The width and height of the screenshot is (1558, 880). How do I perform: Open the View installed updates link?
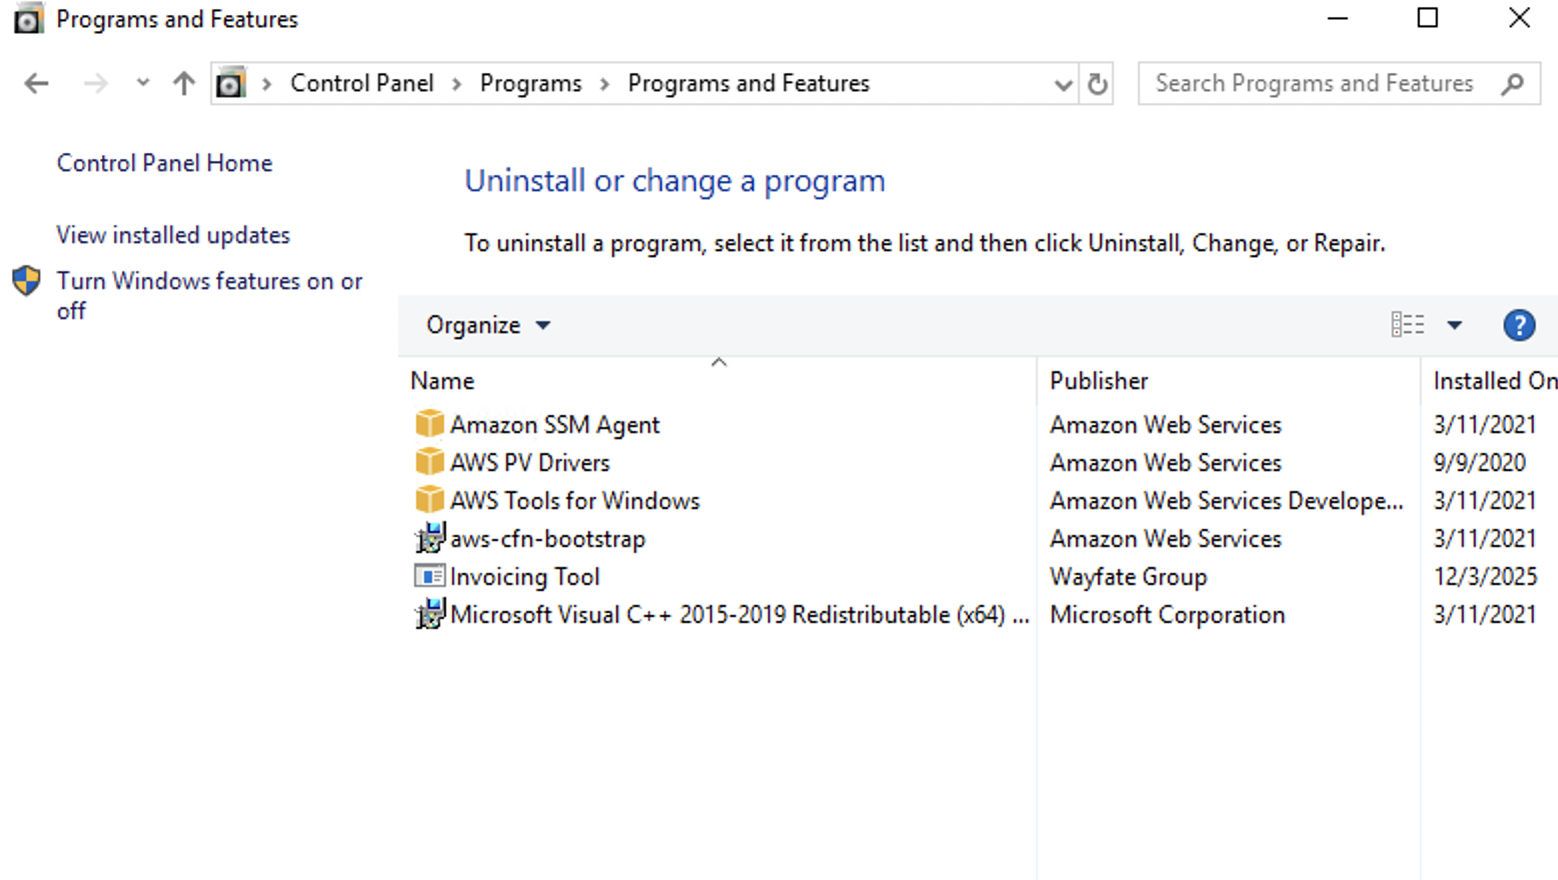coord(173,235)
